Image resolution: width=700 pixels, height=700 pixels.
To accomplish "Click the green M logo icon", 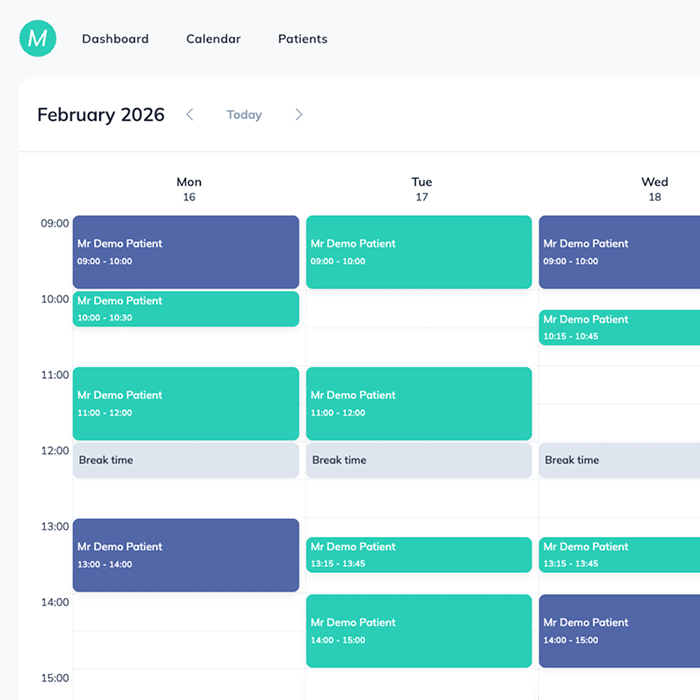I will pyautogui.click(x=38, y=39).
